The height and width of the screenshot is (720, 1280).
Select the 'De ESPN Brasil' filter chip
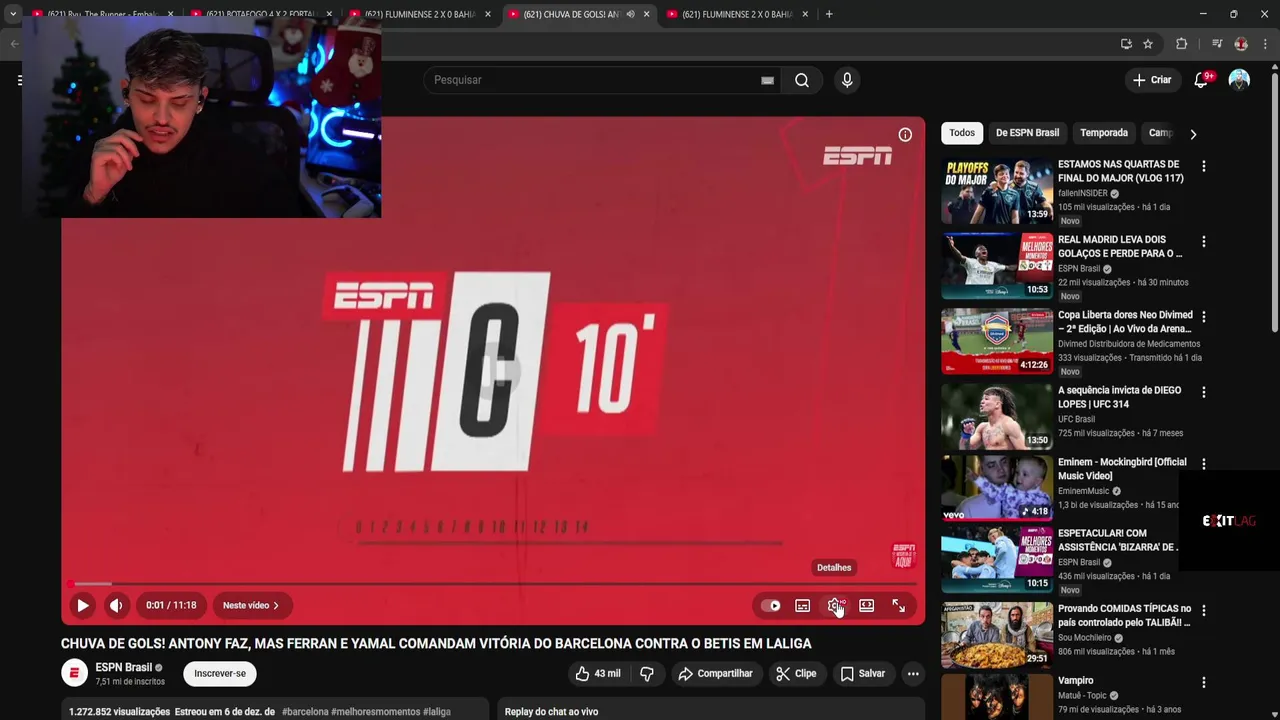click(1027, 133)
